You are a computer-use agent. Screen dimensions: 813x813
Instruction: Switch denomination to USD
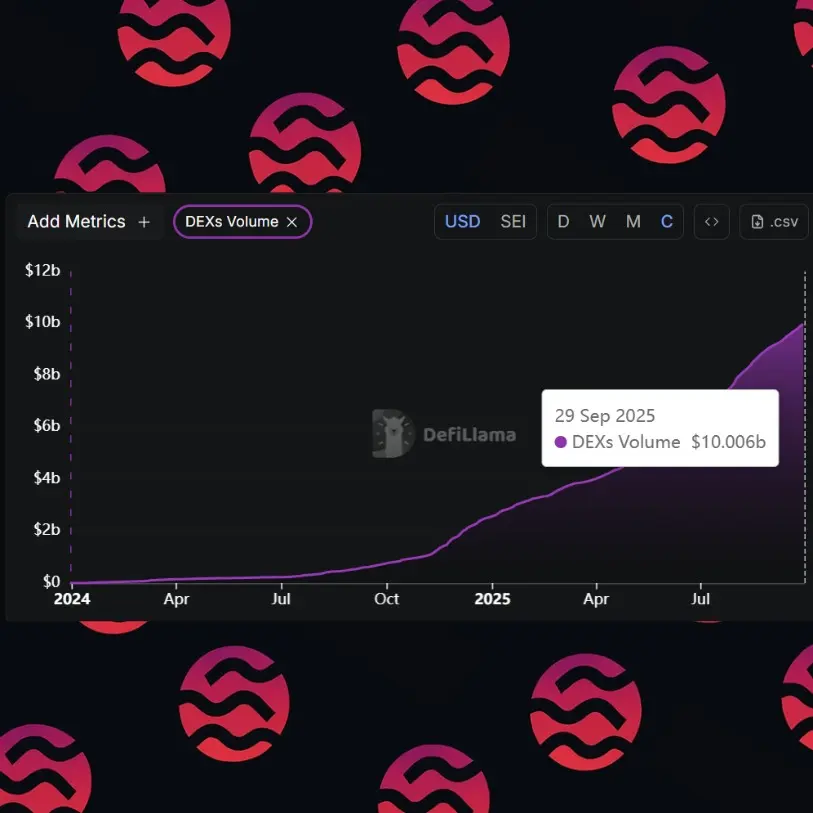click(x=462, y=222)
